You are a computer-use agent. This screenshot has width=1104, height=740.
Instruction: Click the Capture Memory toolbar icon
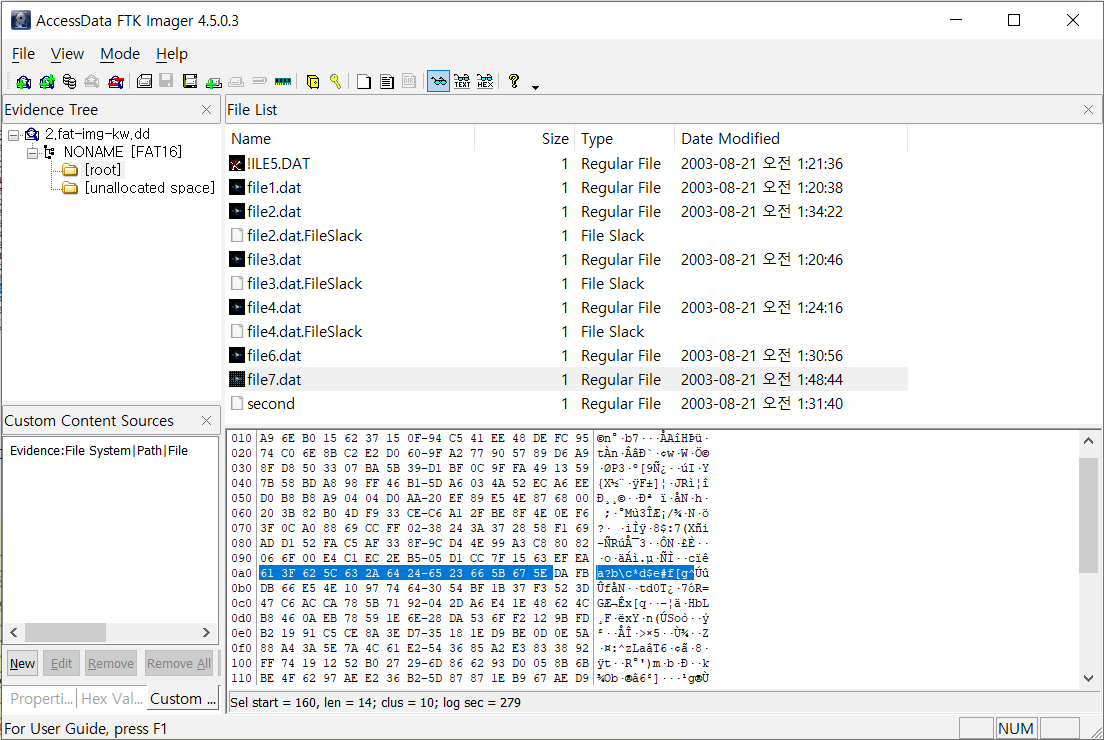283,82
